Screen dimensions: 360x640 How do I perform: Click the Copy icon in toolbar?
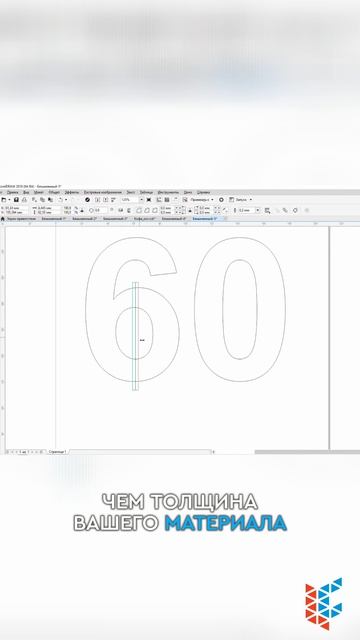click(42, 200)
